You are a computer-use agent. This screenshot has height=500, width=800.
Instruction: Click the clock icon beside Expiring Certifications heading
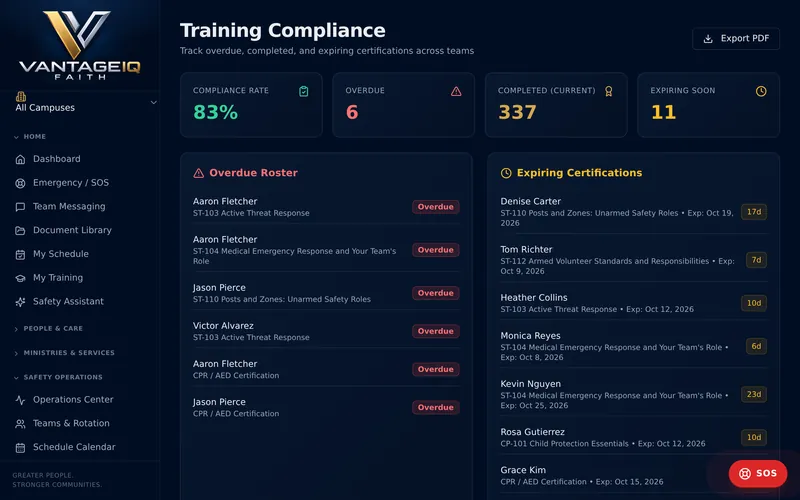(506, 173)
